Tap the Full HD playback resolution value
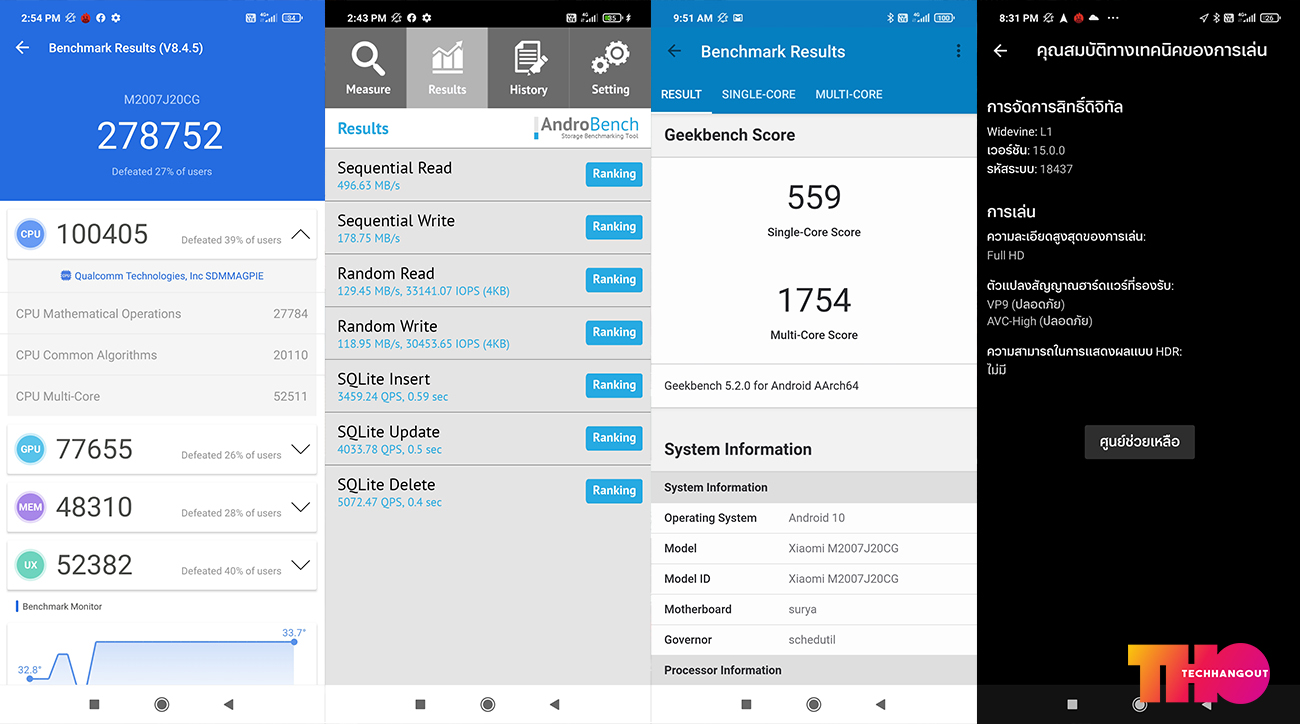 tap(1006, 255)
